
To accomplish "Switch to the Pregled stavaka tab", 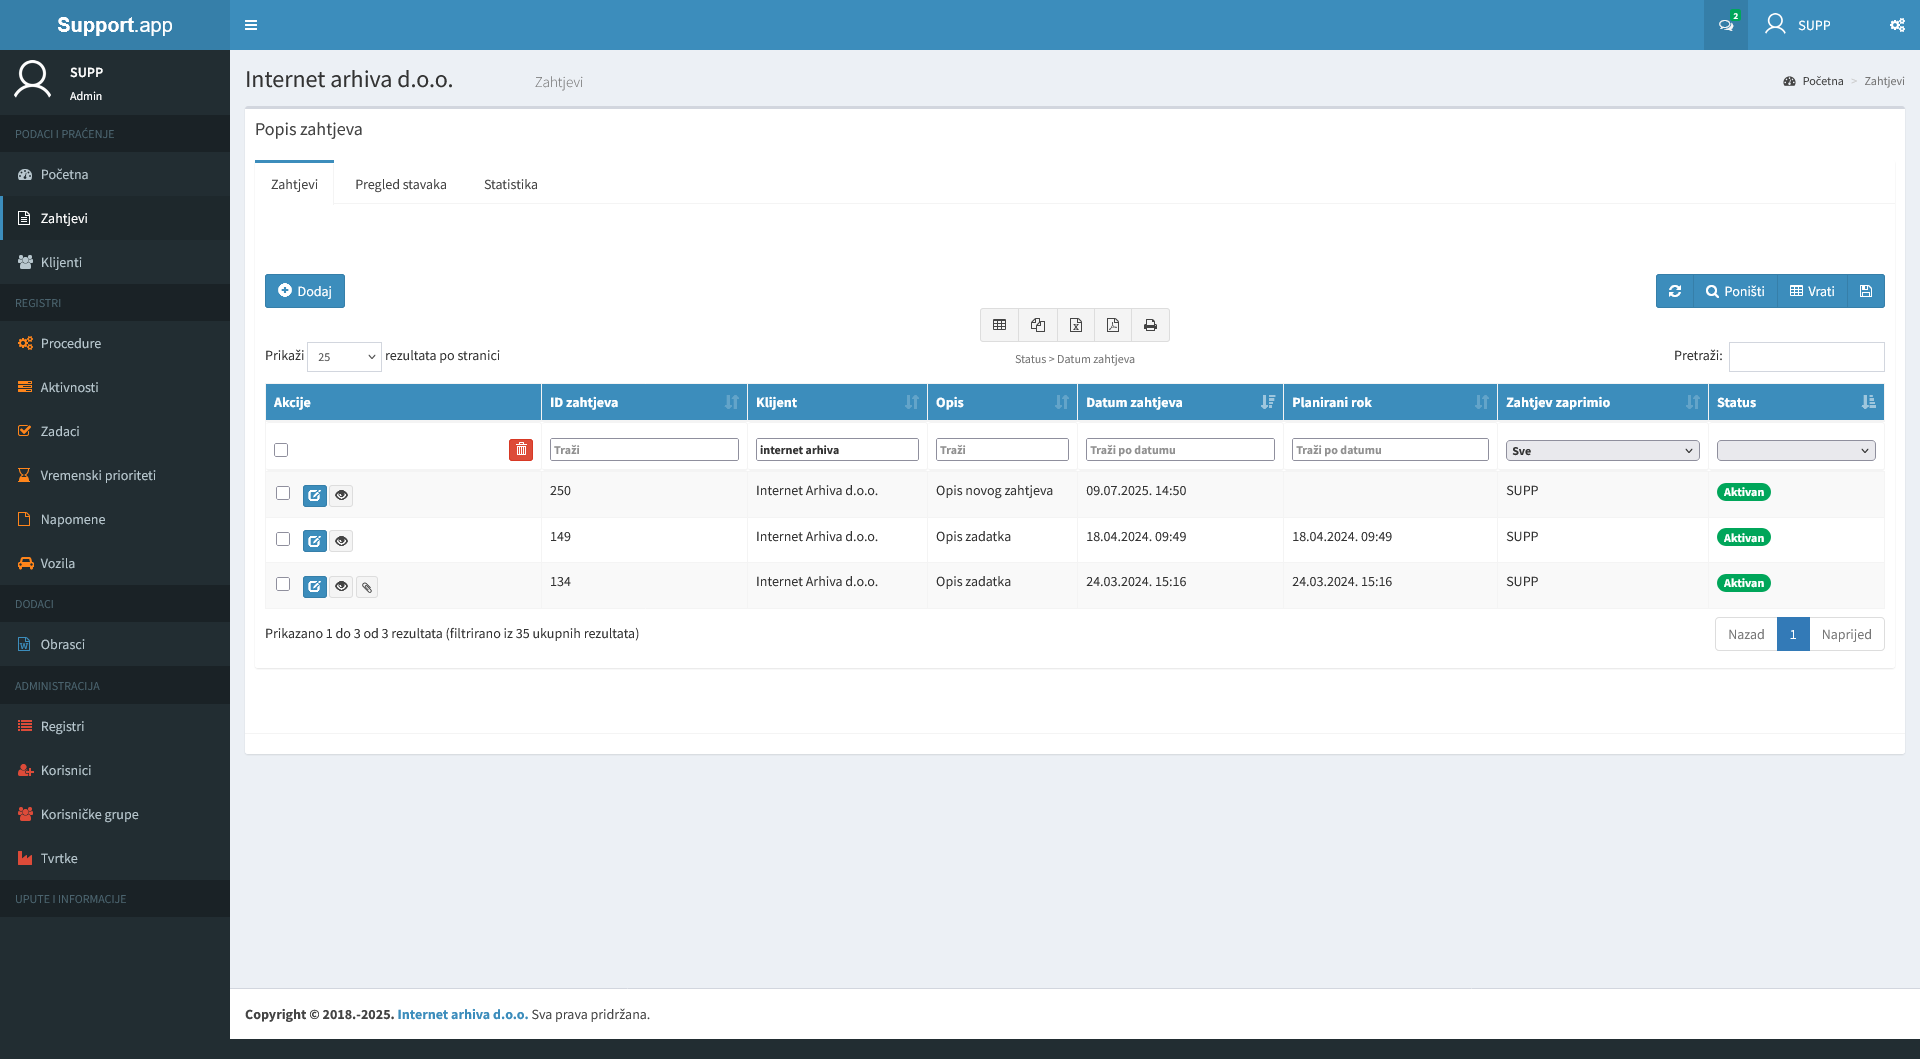I will coord(401,184).
